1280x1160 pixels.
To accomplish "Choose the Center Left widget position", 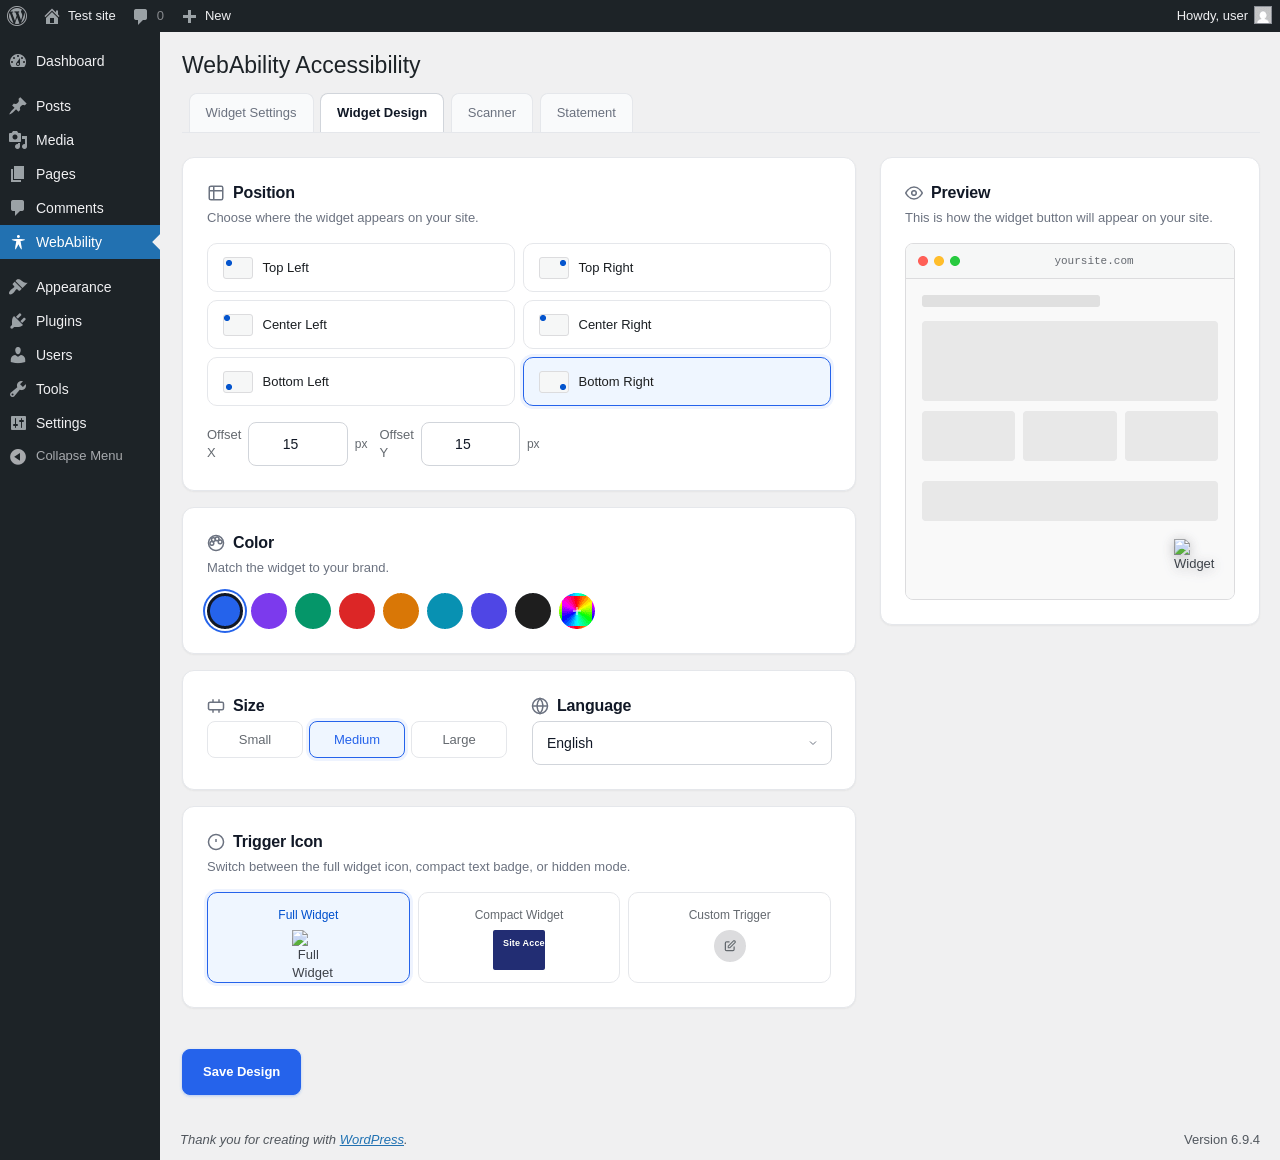I will [361, 325].
